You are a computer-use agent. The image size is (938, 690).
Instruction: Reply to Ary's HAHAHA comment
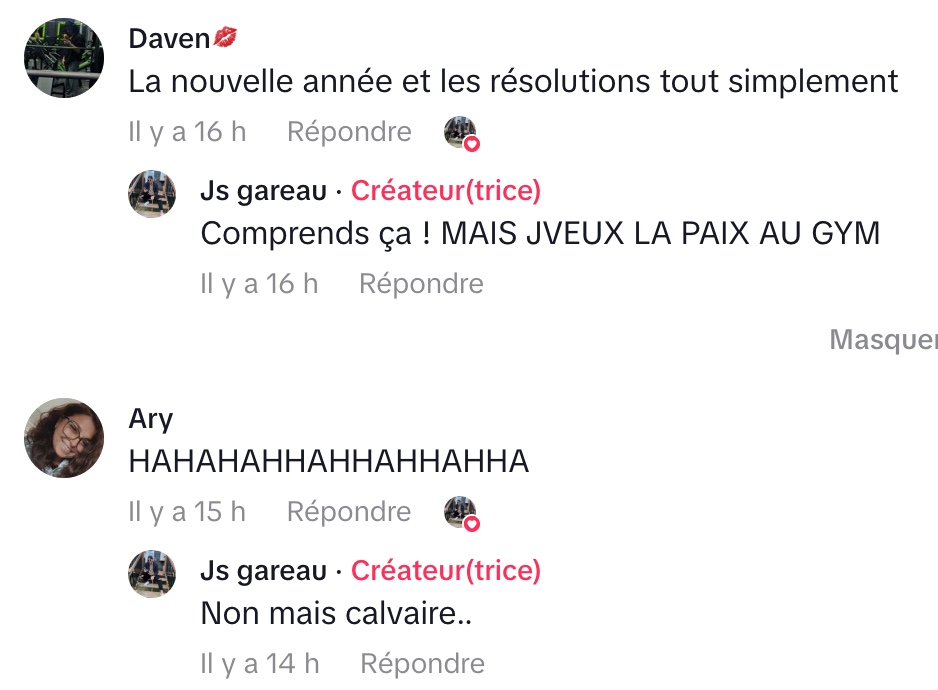(x=349, y=512)
